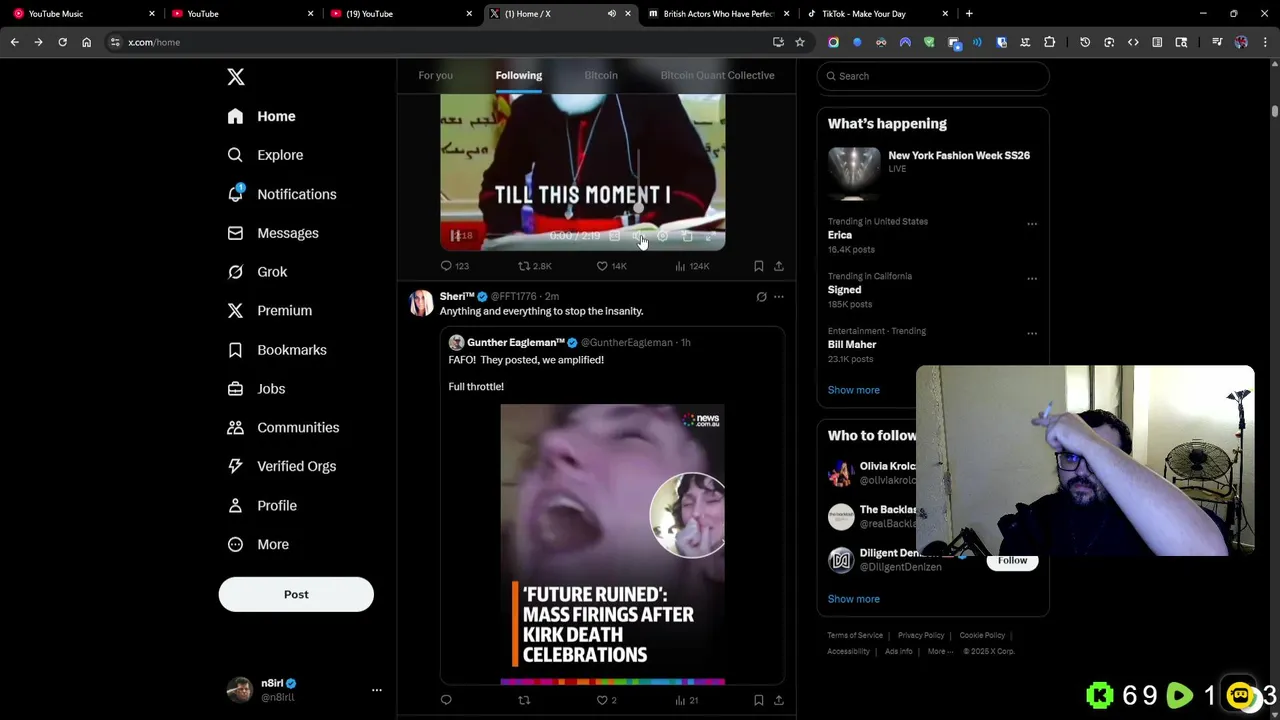Image resolution: width=1280 pixels, height=720 pixels.
Task: Open Verified Orgs in the sidebar
Action: [x=281, y=466]
